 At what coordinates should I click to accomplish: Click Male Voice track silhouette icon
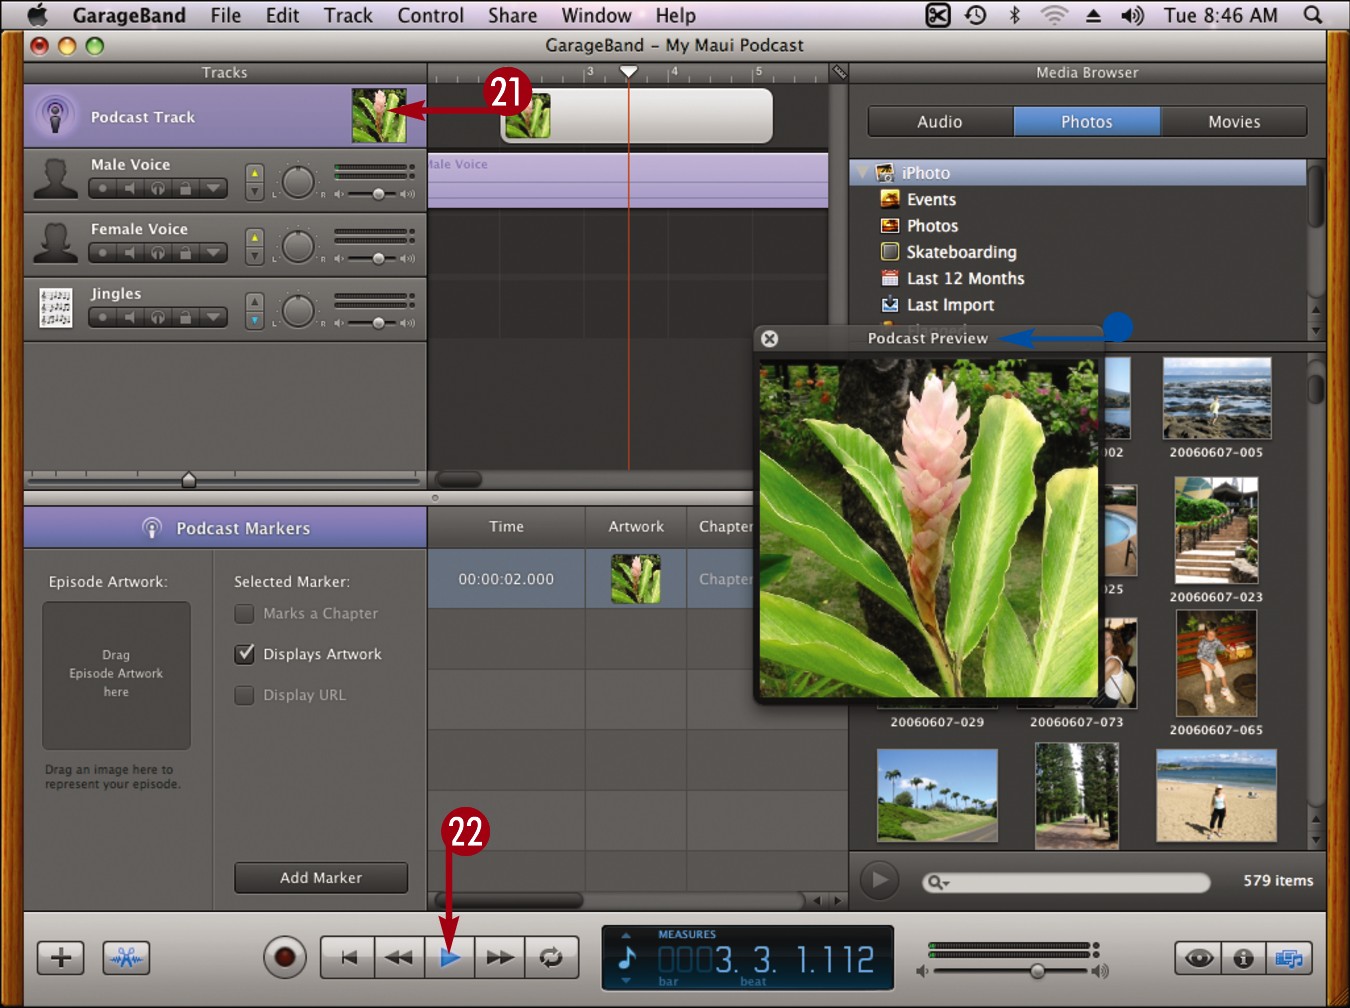point(55,179)
